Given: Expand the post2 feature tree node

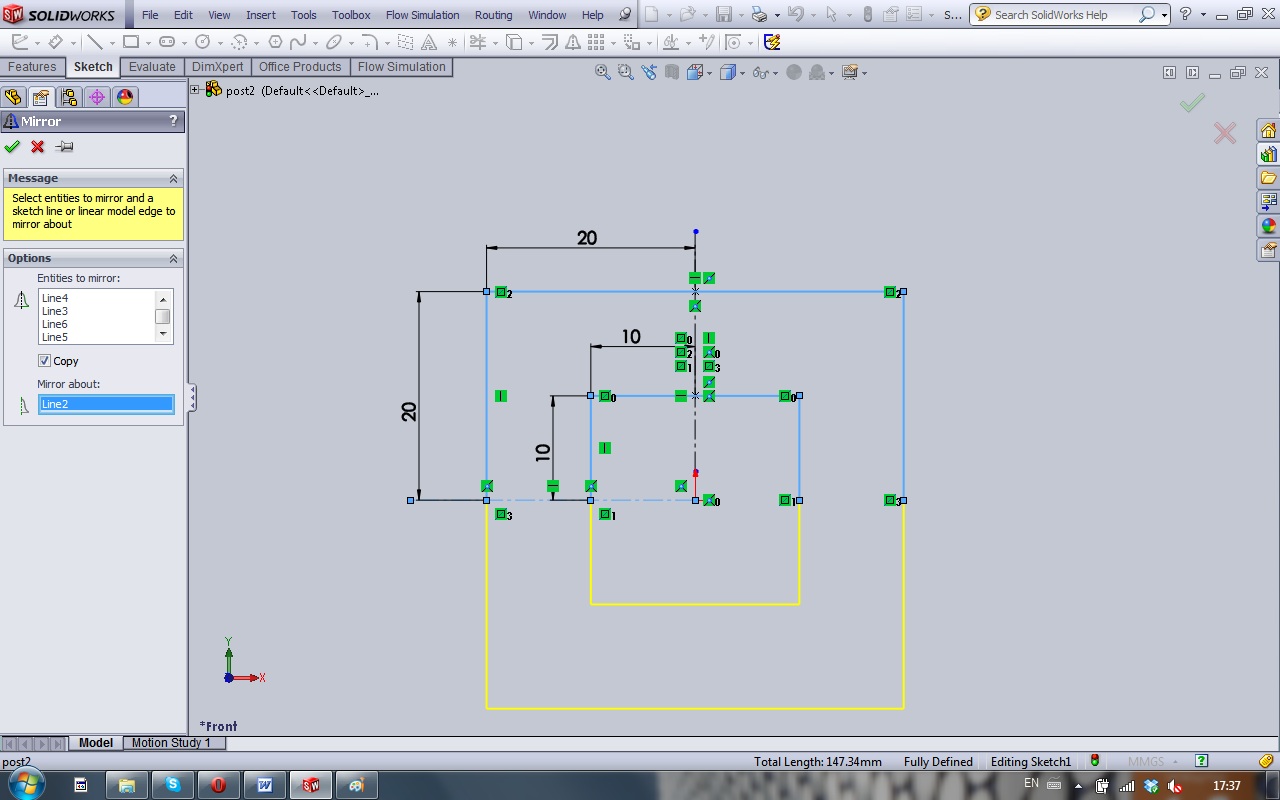Looking at the screenshot, I should (195, 90).
